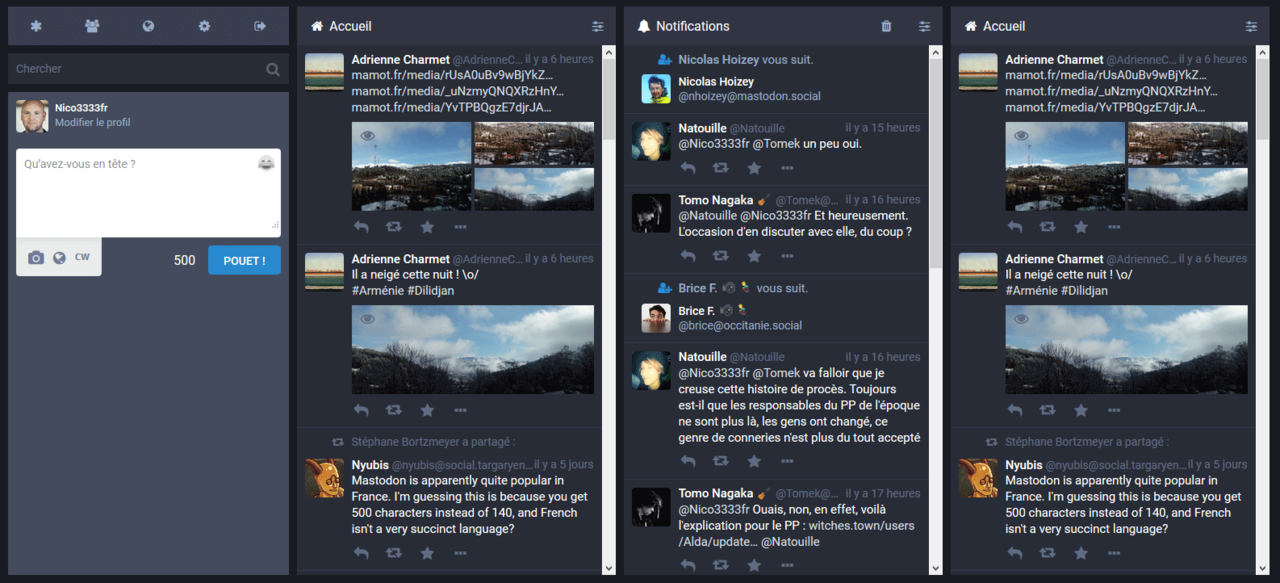
Task: Click the camera icon to attach media
Action: click(x=36, y=258)
